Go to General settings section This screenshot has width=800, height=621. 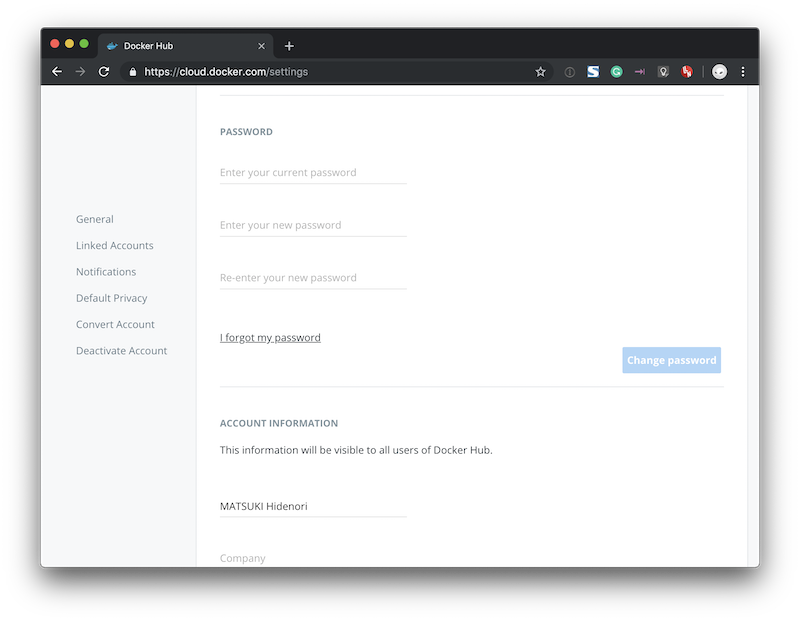point(95,219)
